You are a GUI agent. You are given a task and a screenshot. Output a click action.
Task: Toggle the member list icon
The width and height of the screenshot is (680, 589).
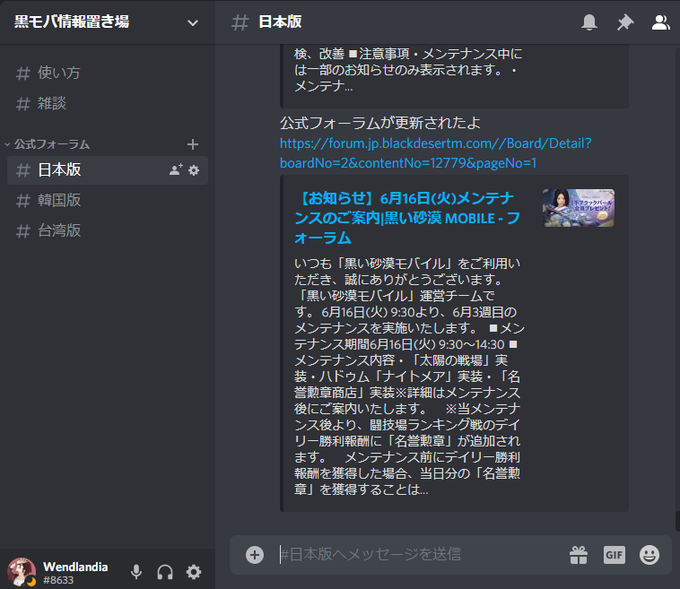(x=660, y=22)
